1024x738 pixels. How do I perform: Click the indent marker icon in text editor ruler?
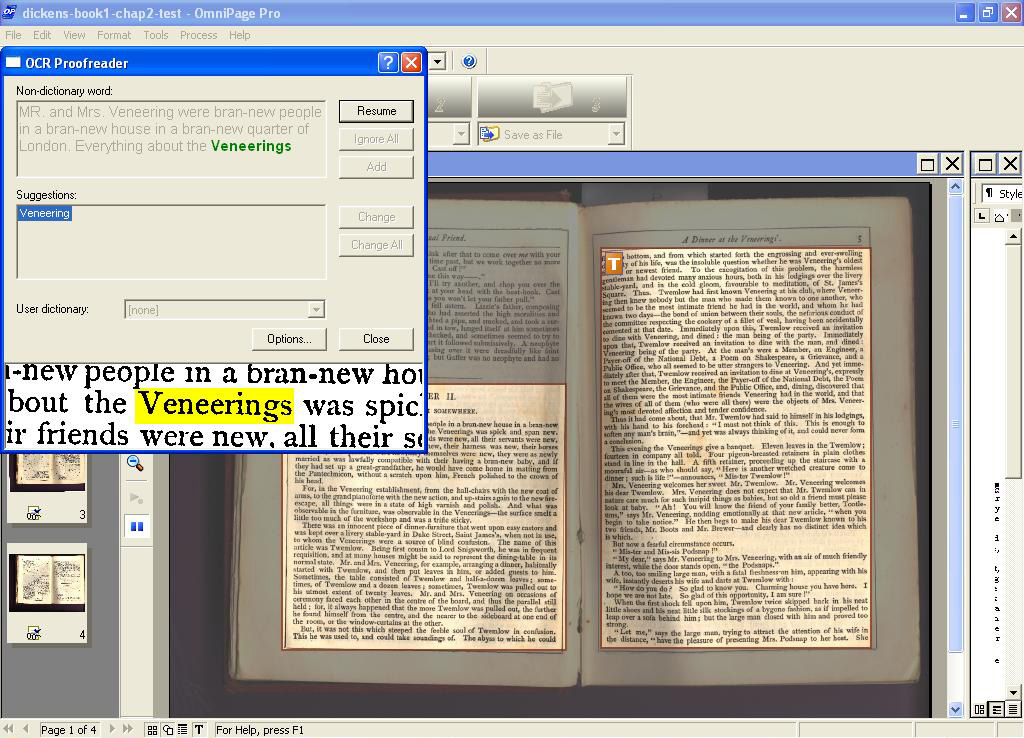click(x=1000, y=217)
